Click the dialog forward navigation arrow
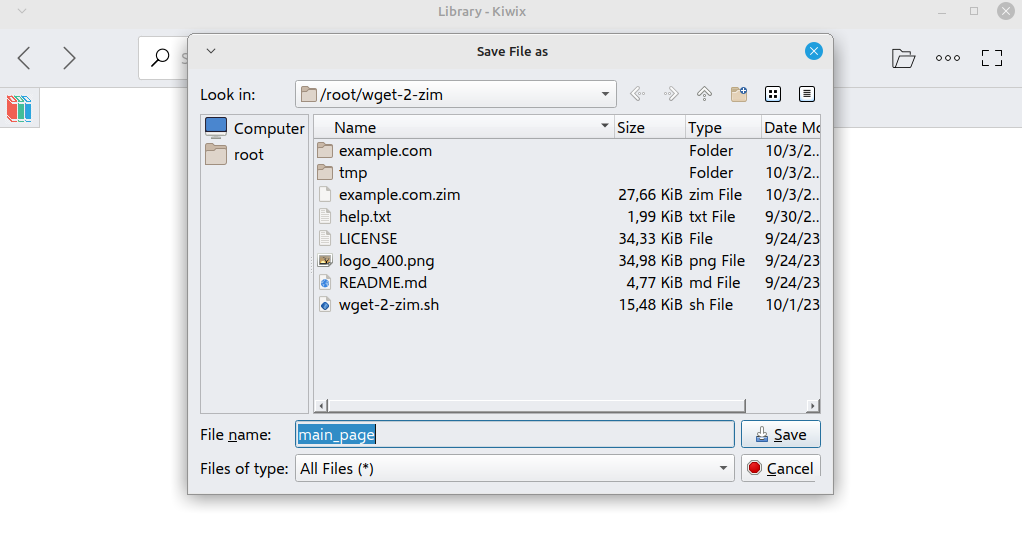This screenshot has width=1022, height=560. tap(671, 94)
